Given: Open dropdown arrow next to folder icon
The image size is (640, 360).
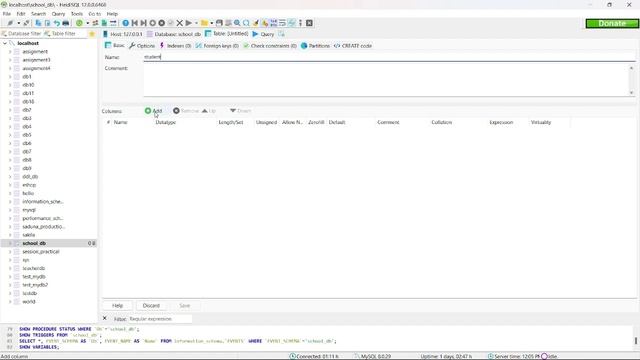Looking at the screenshot, I should (x=211, y=23).
